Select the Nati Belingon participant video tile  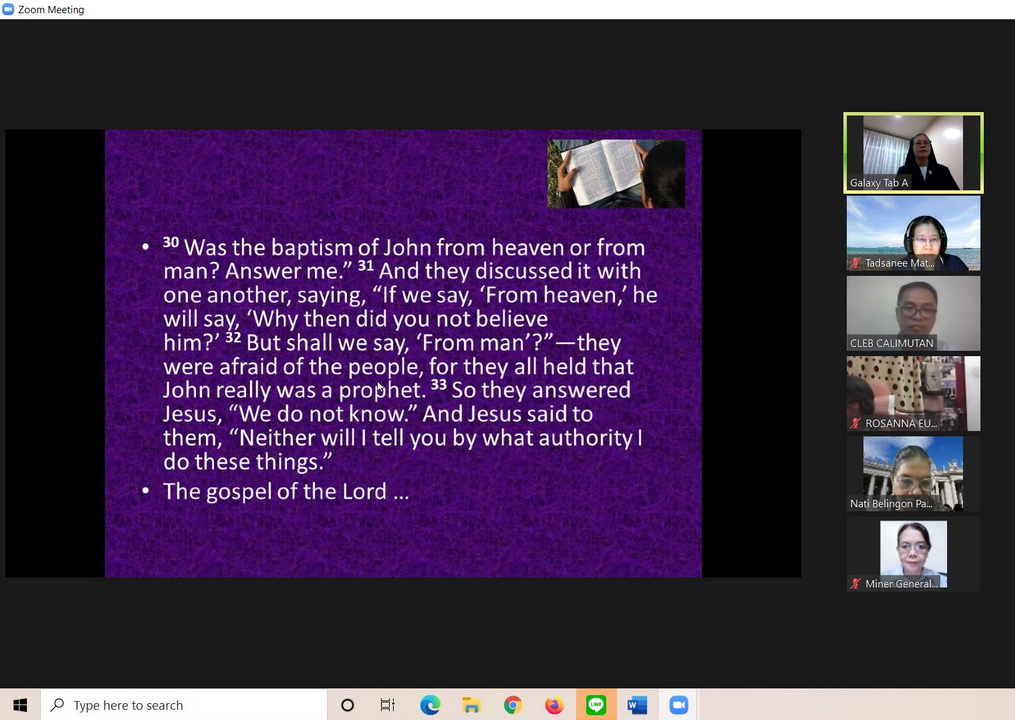913,473
